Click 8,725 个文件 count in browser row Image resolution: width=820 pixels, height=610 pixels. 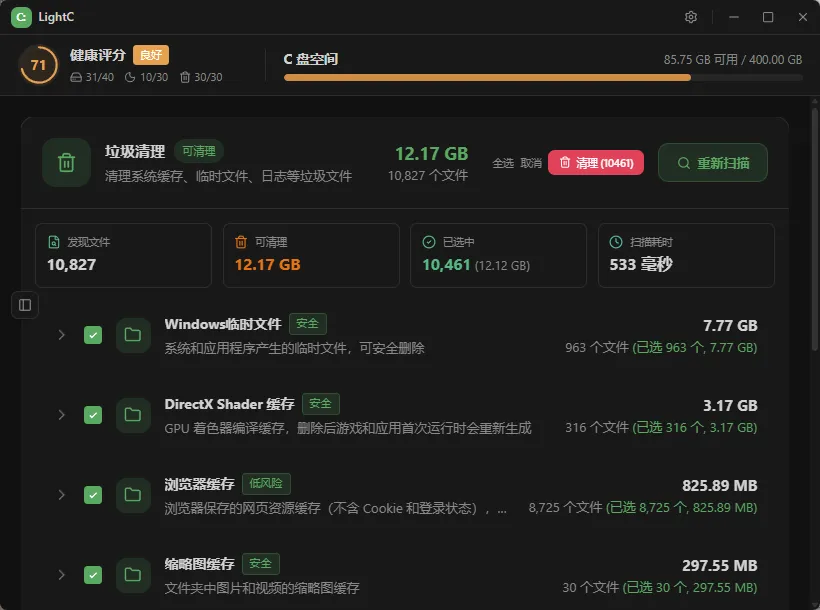click(565, 507)
